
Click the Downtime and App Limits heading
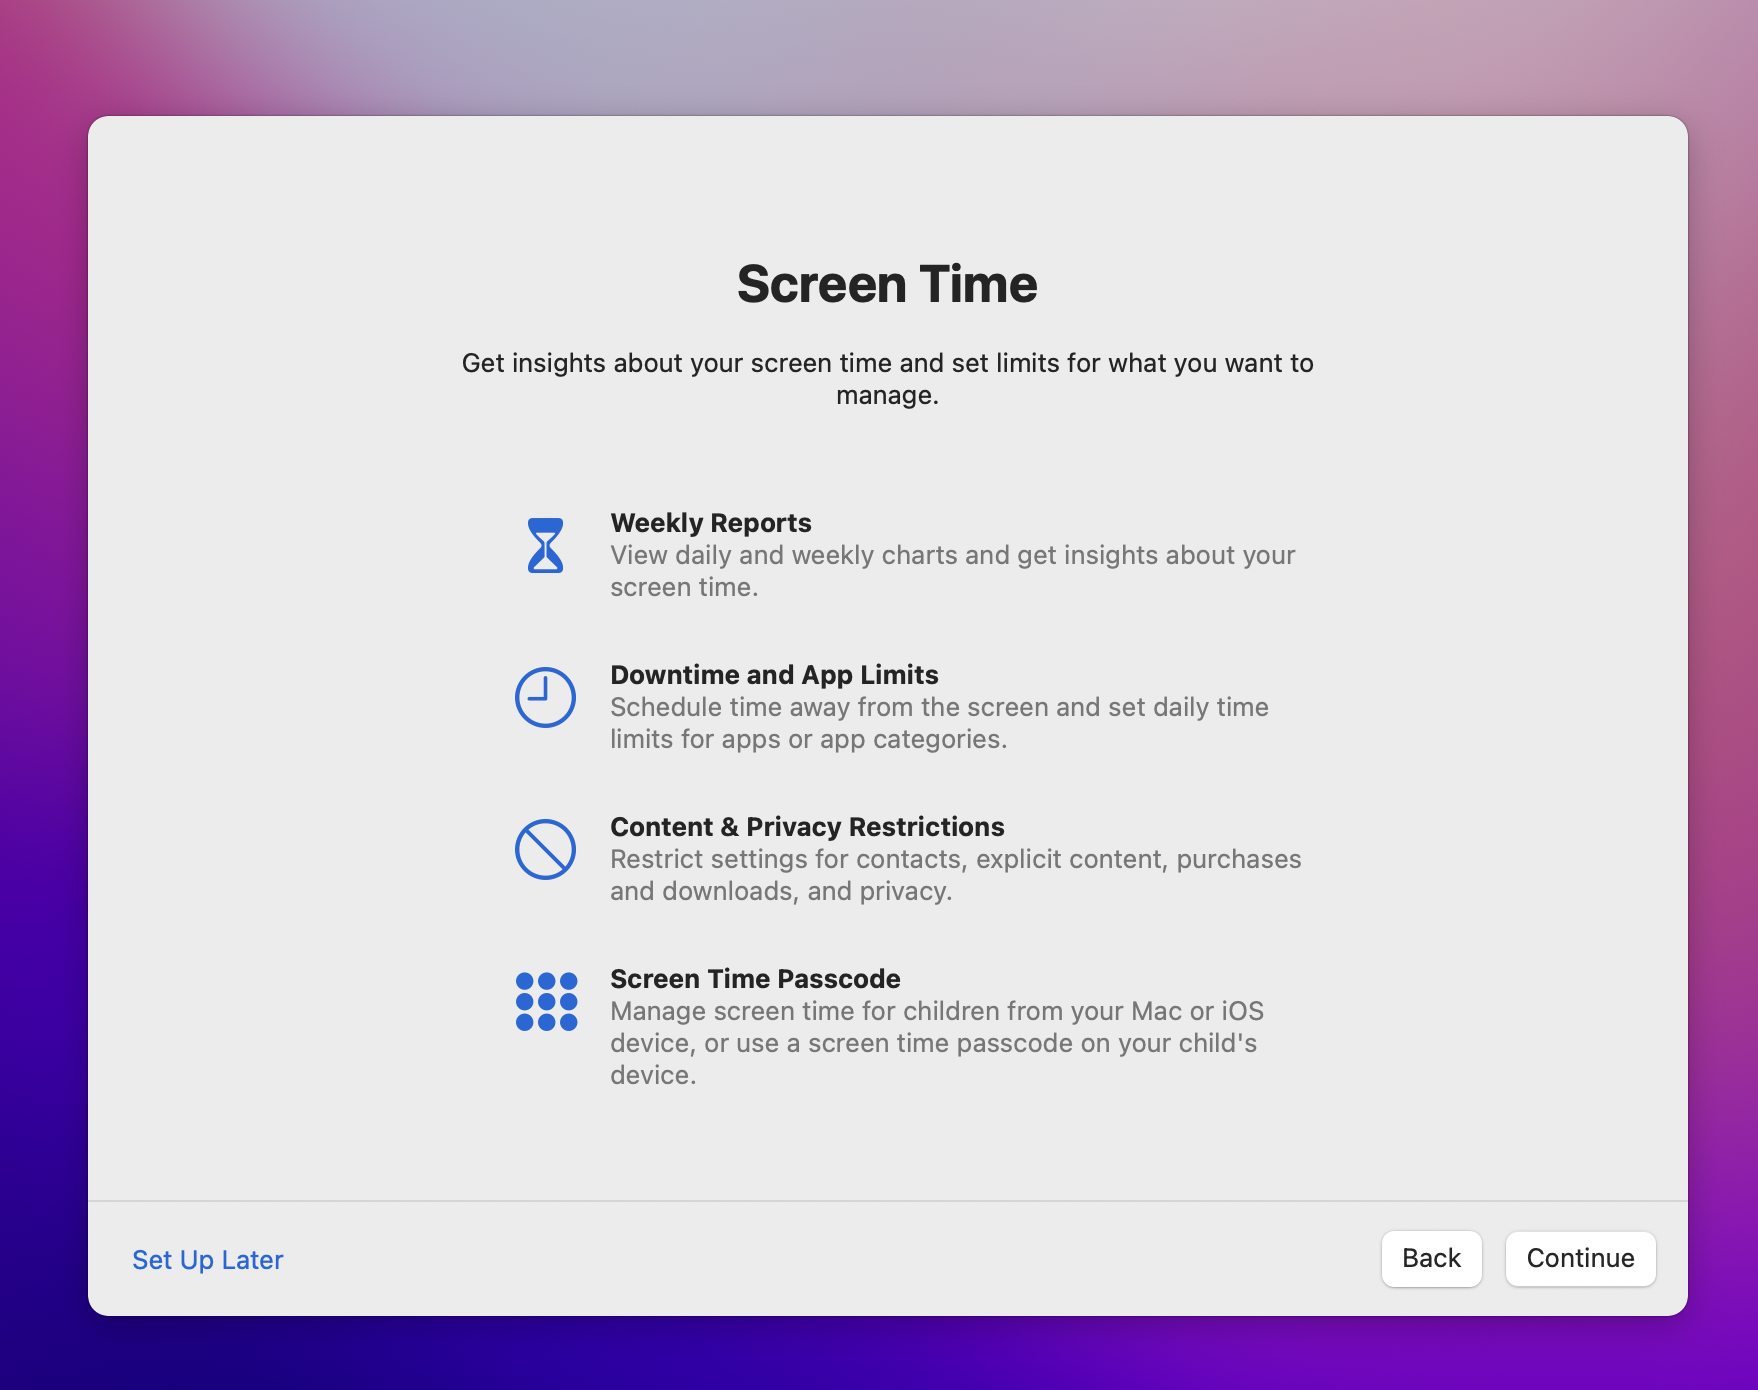click(x=774, y=675)
